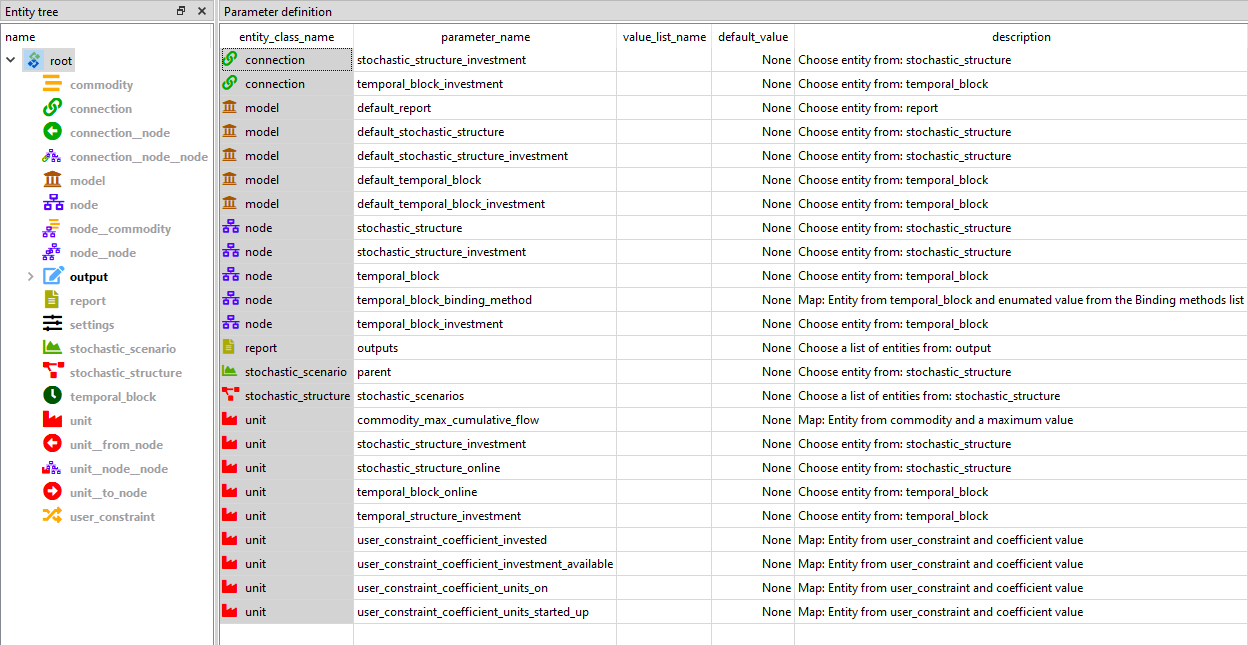Click the unit__from_node red arrow icon
Screen dimensions: 1248x645
[52, 445]
